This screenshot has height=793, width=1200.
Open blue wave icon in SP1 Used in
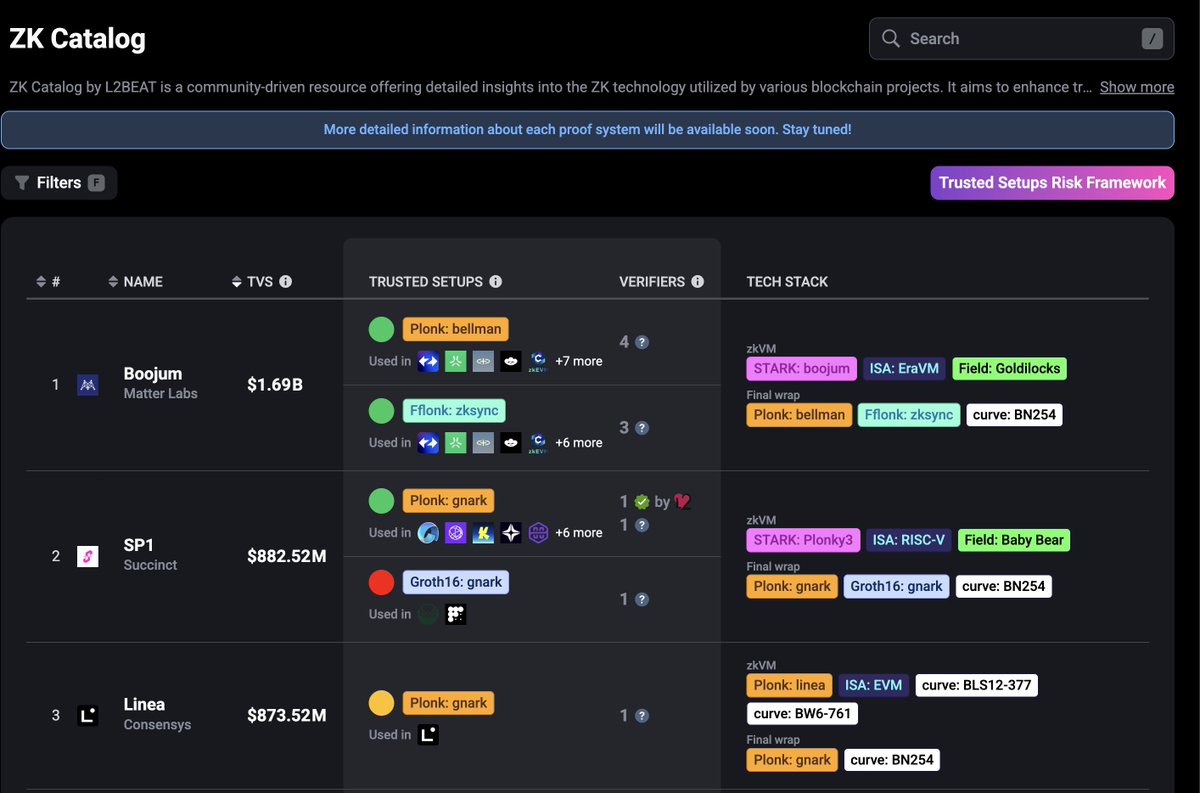pos(428,532)
